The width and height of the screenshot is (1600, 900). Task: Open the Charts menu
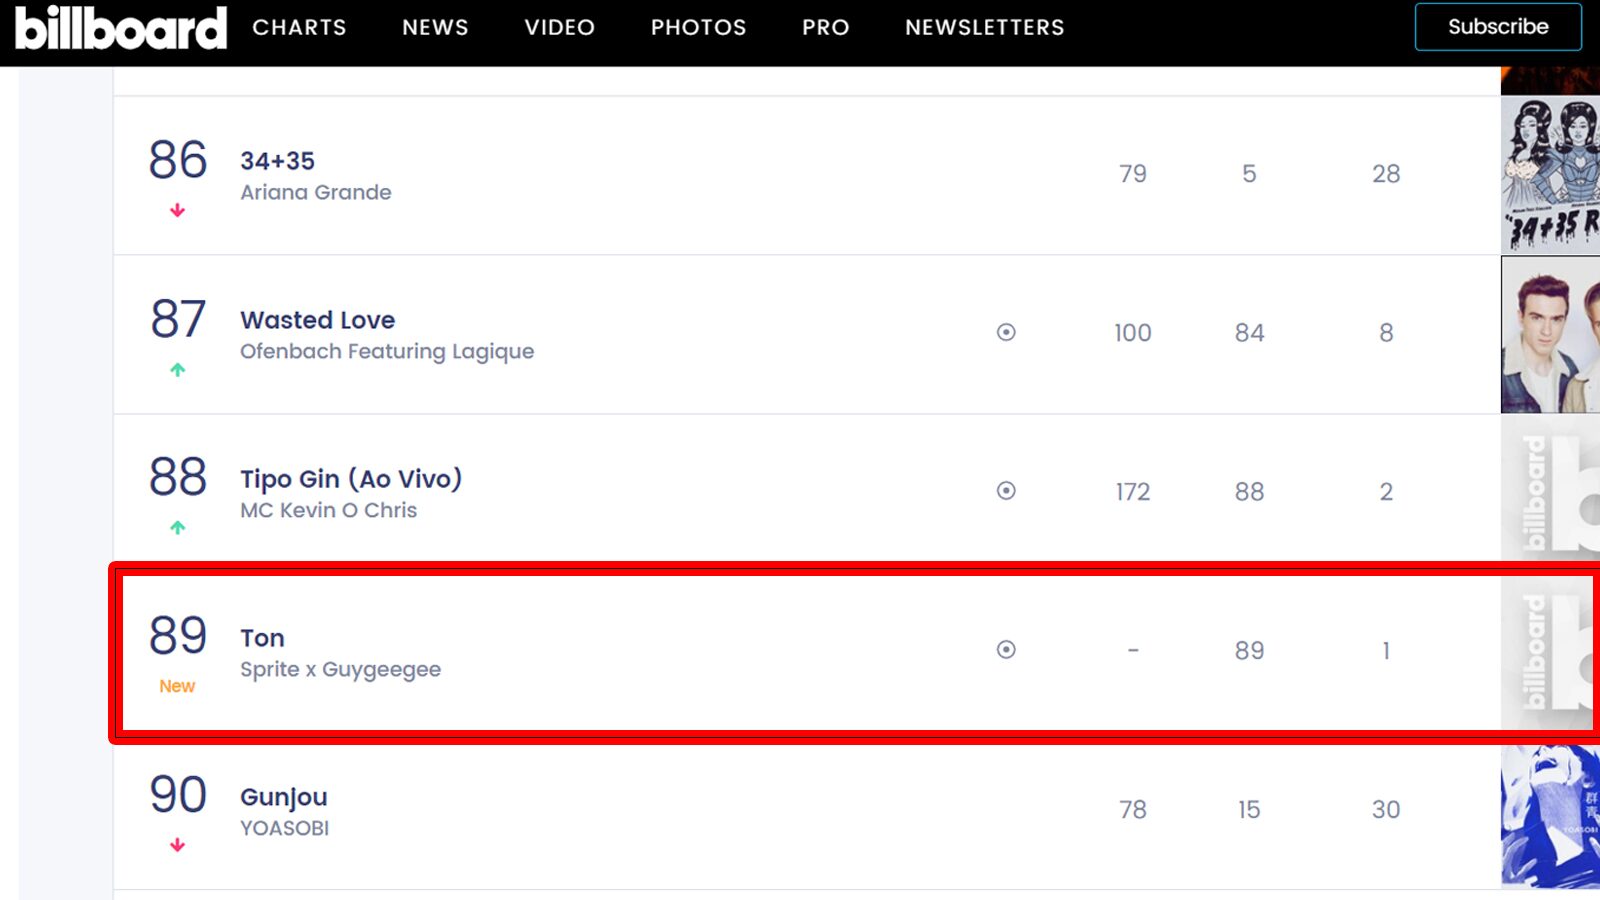(299, 28)
